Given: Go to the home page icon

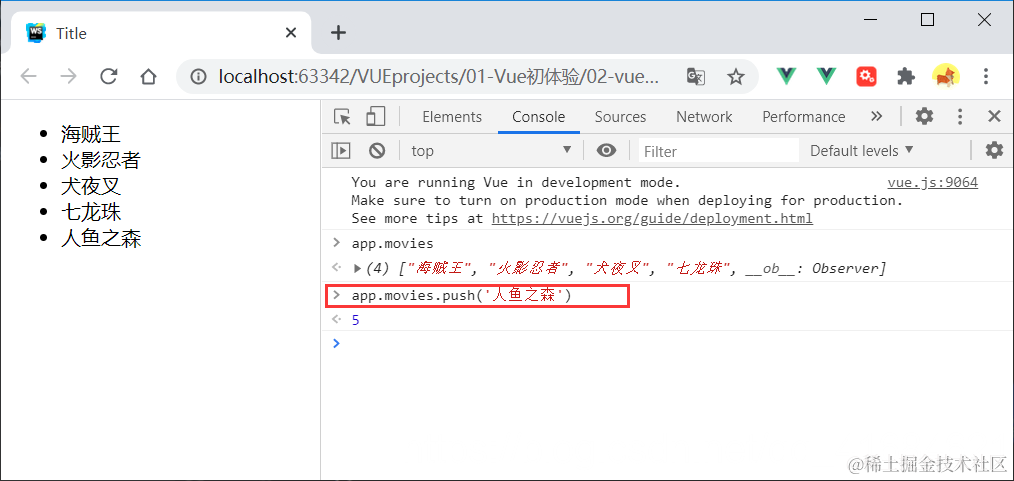Looking at the screenshot, I should pyautogui.click(x=149, y=77).
